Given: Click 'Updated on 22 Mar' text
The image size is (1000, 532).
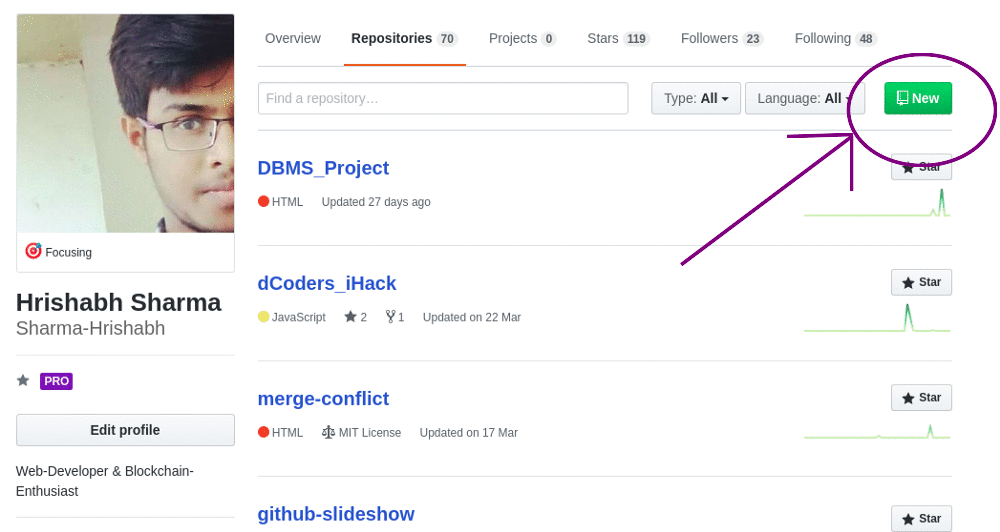Looking at the screenshot, I should 472,317.
